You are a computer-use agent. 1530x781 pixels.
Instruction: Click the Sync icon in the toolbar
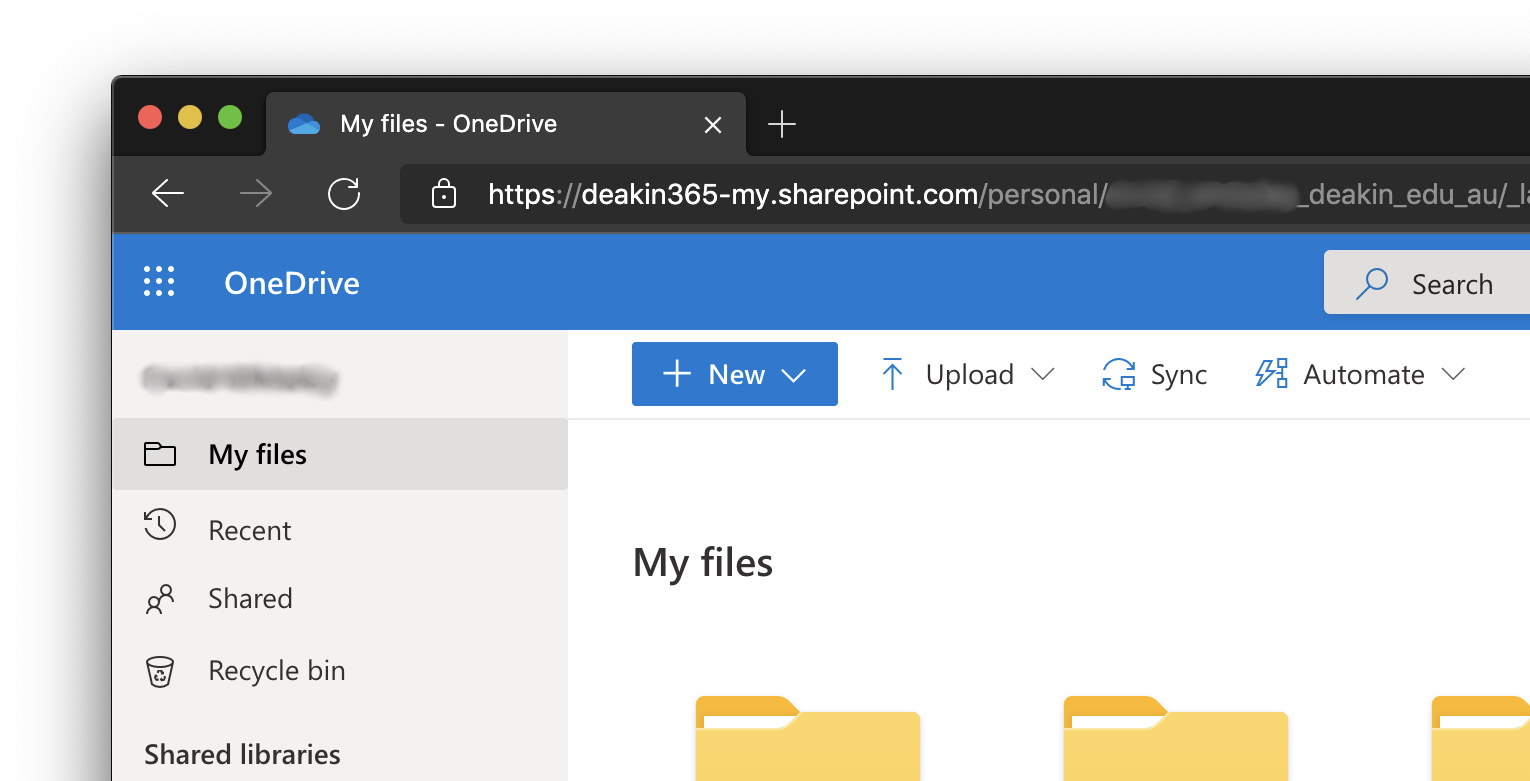coord(1119,374)
